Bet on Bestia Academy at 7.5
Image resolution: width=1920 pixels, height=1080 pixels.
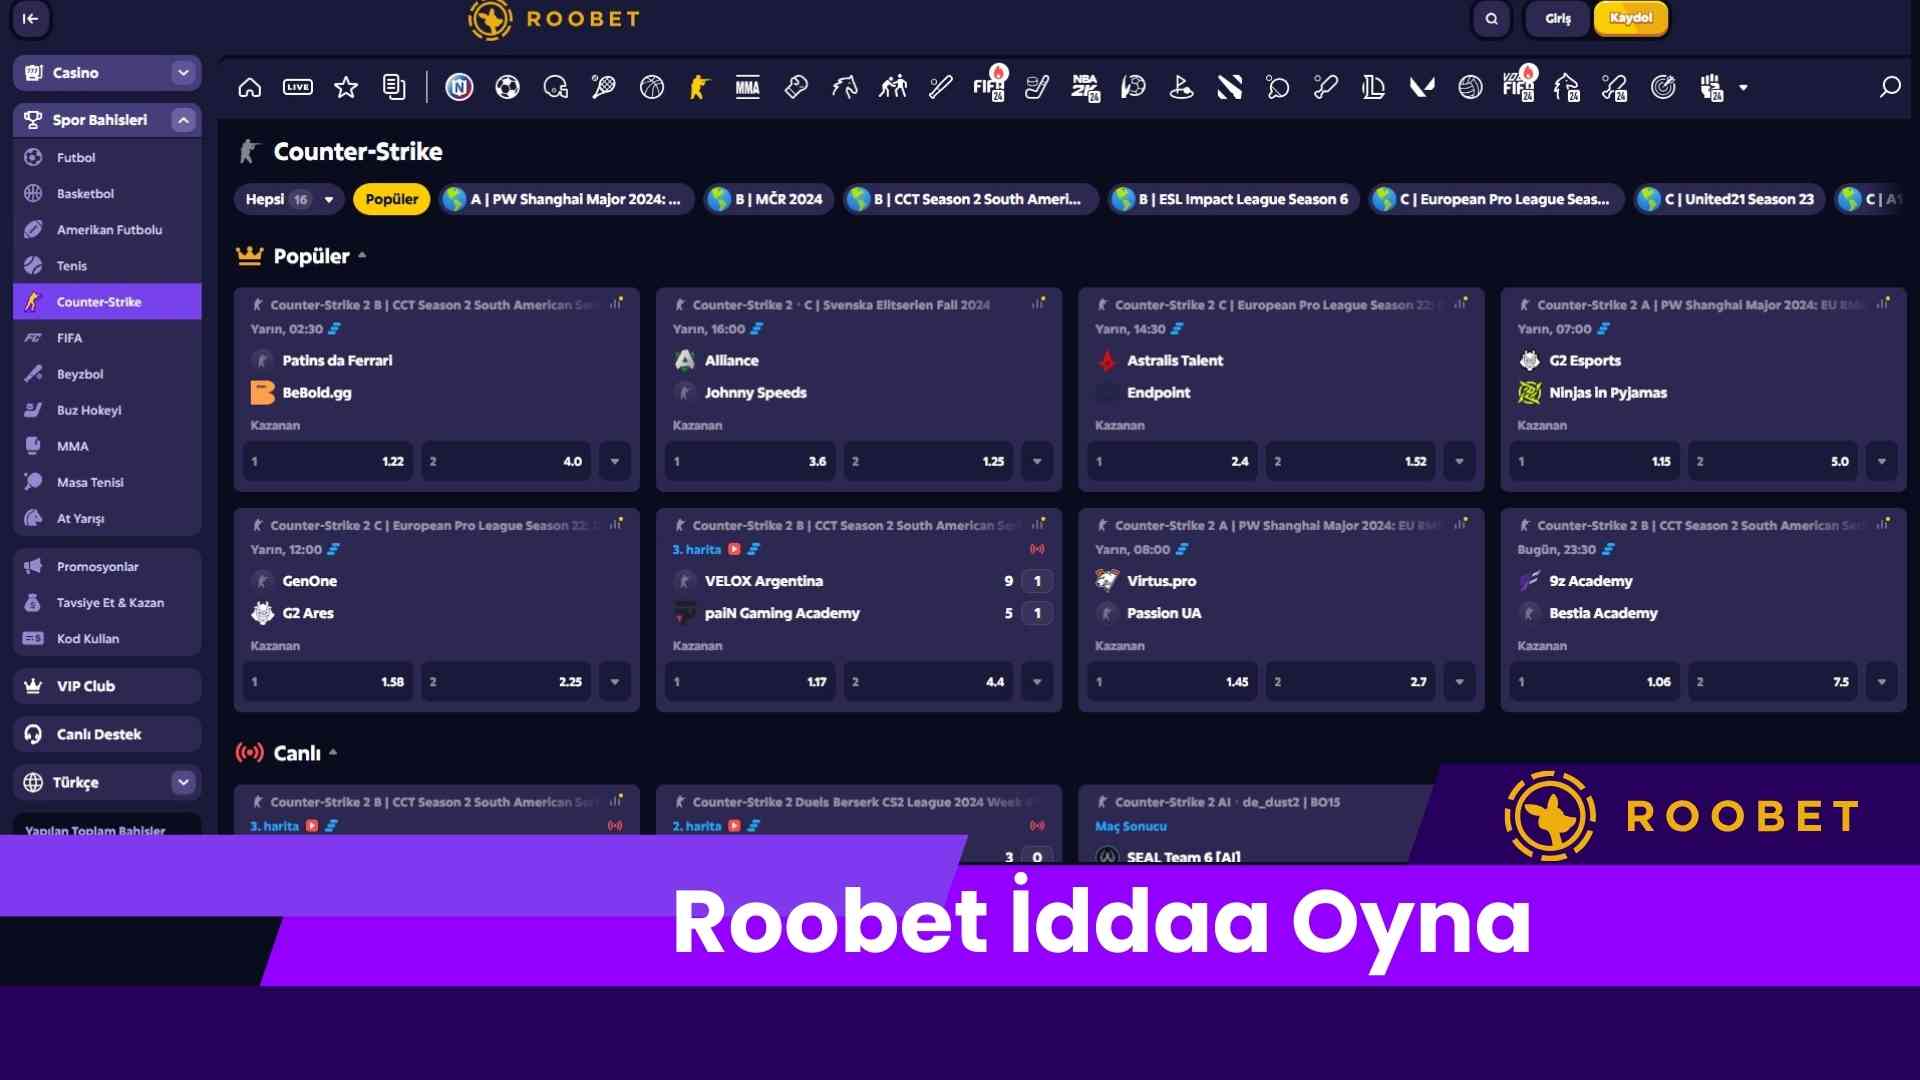(1773, 682)
